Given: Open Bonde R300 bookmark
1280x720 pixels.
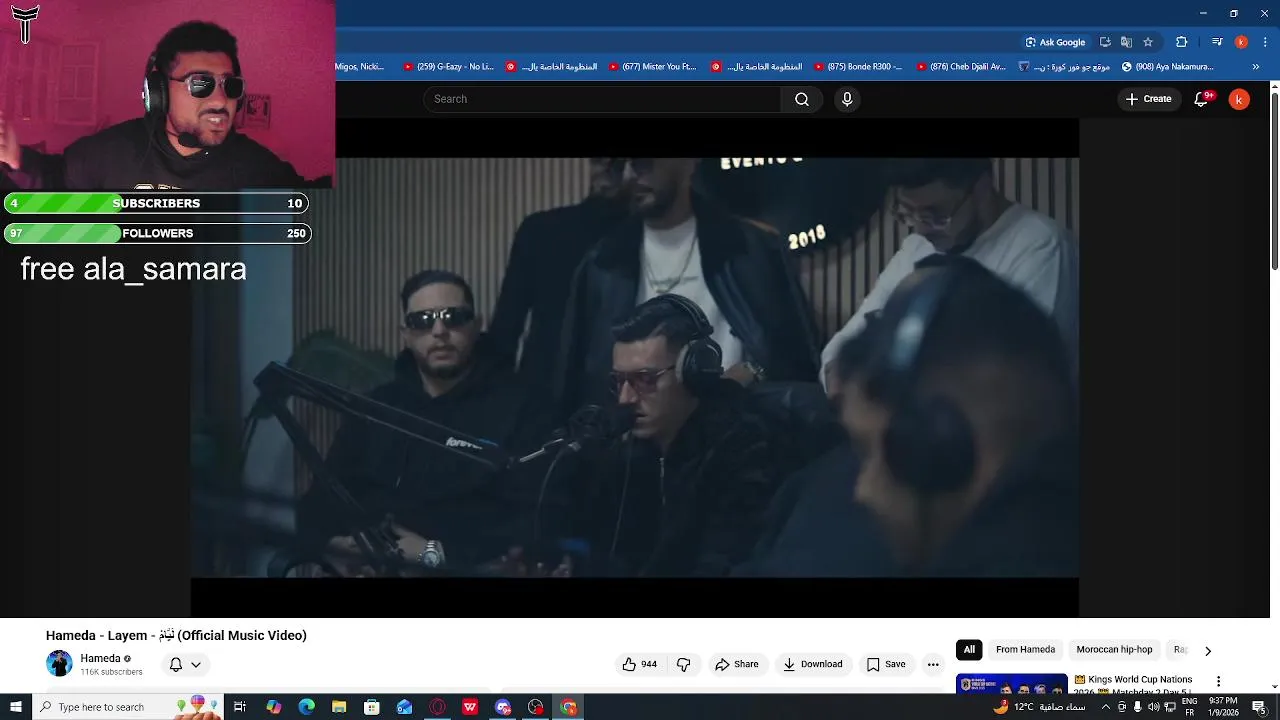Looking at the screenshot, I should [x=858, y=67].
